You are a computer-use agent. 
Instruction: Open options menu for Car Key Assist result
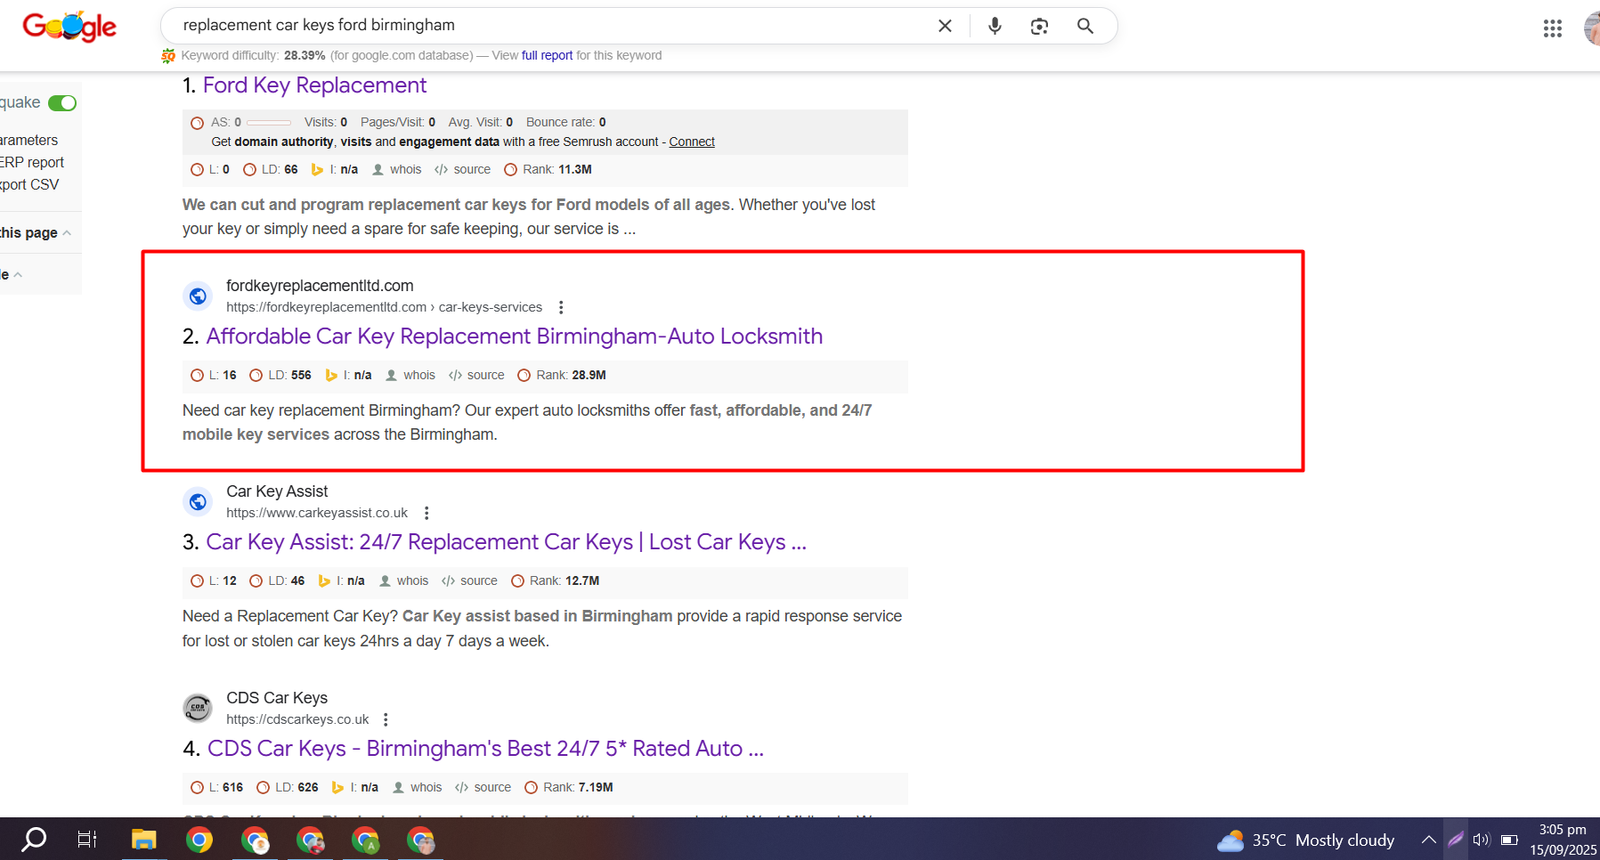point(427,513)
